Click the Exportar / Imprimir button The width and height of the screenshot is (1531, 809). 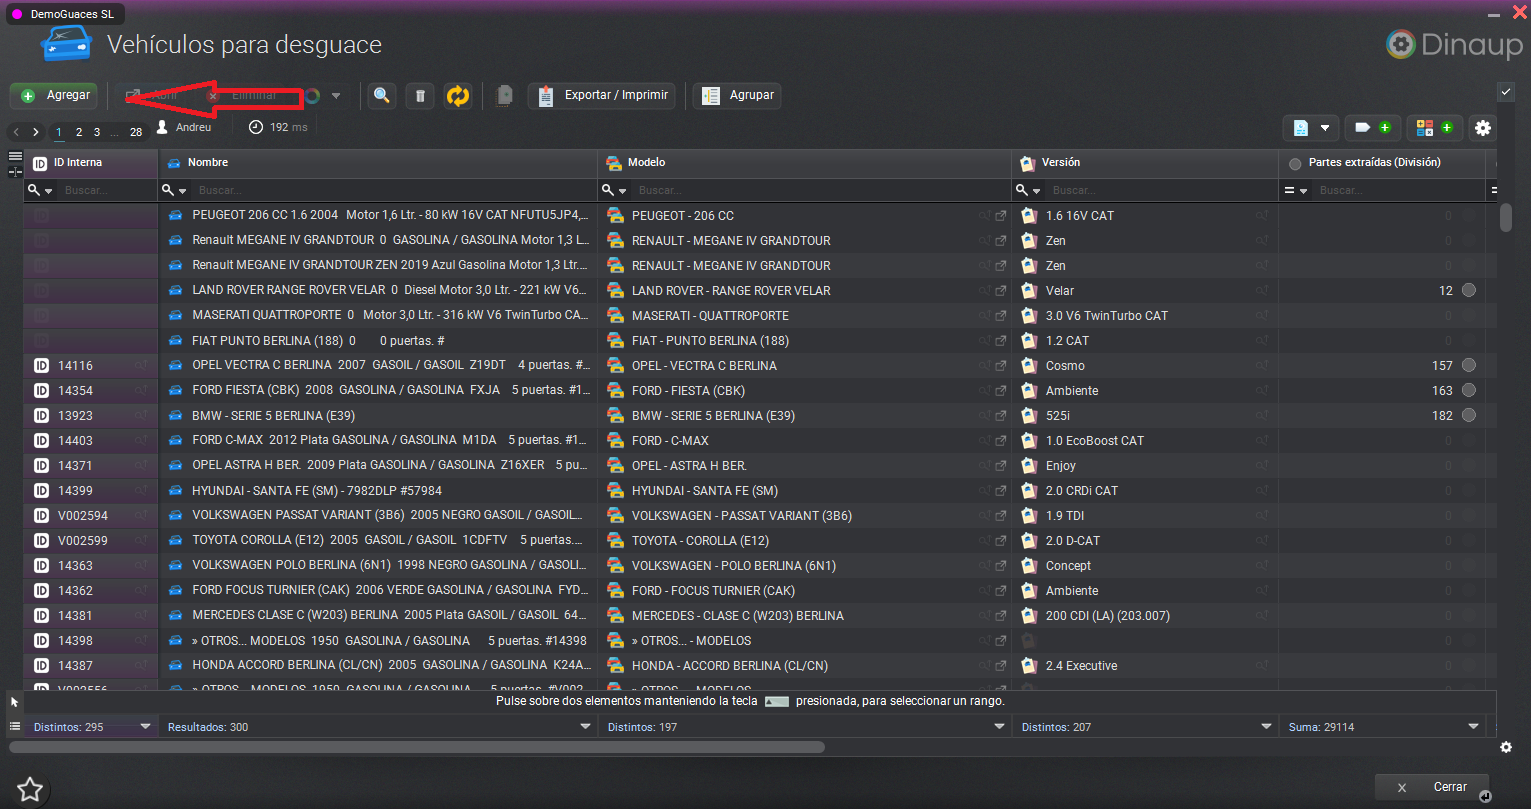[x=602, y=96]
